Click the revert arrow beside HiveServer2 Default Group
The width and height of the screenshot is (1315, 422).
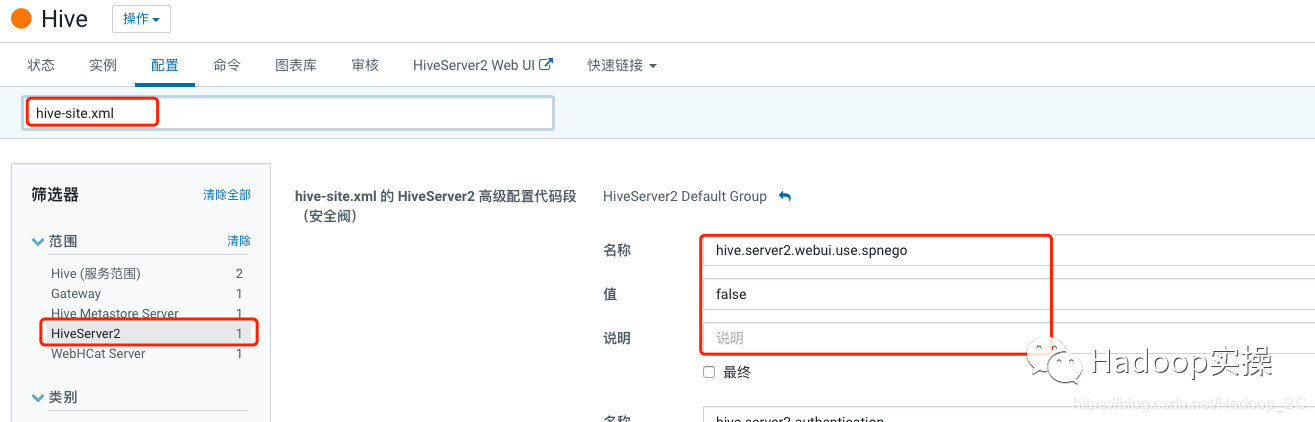click(x=785, y=197)
